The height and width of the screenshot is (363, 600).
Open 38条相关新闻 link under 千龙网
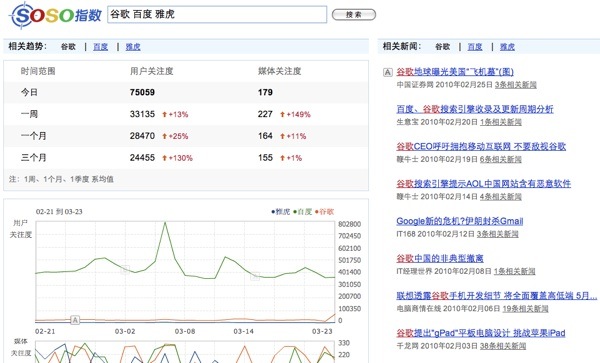coord(503,346)
